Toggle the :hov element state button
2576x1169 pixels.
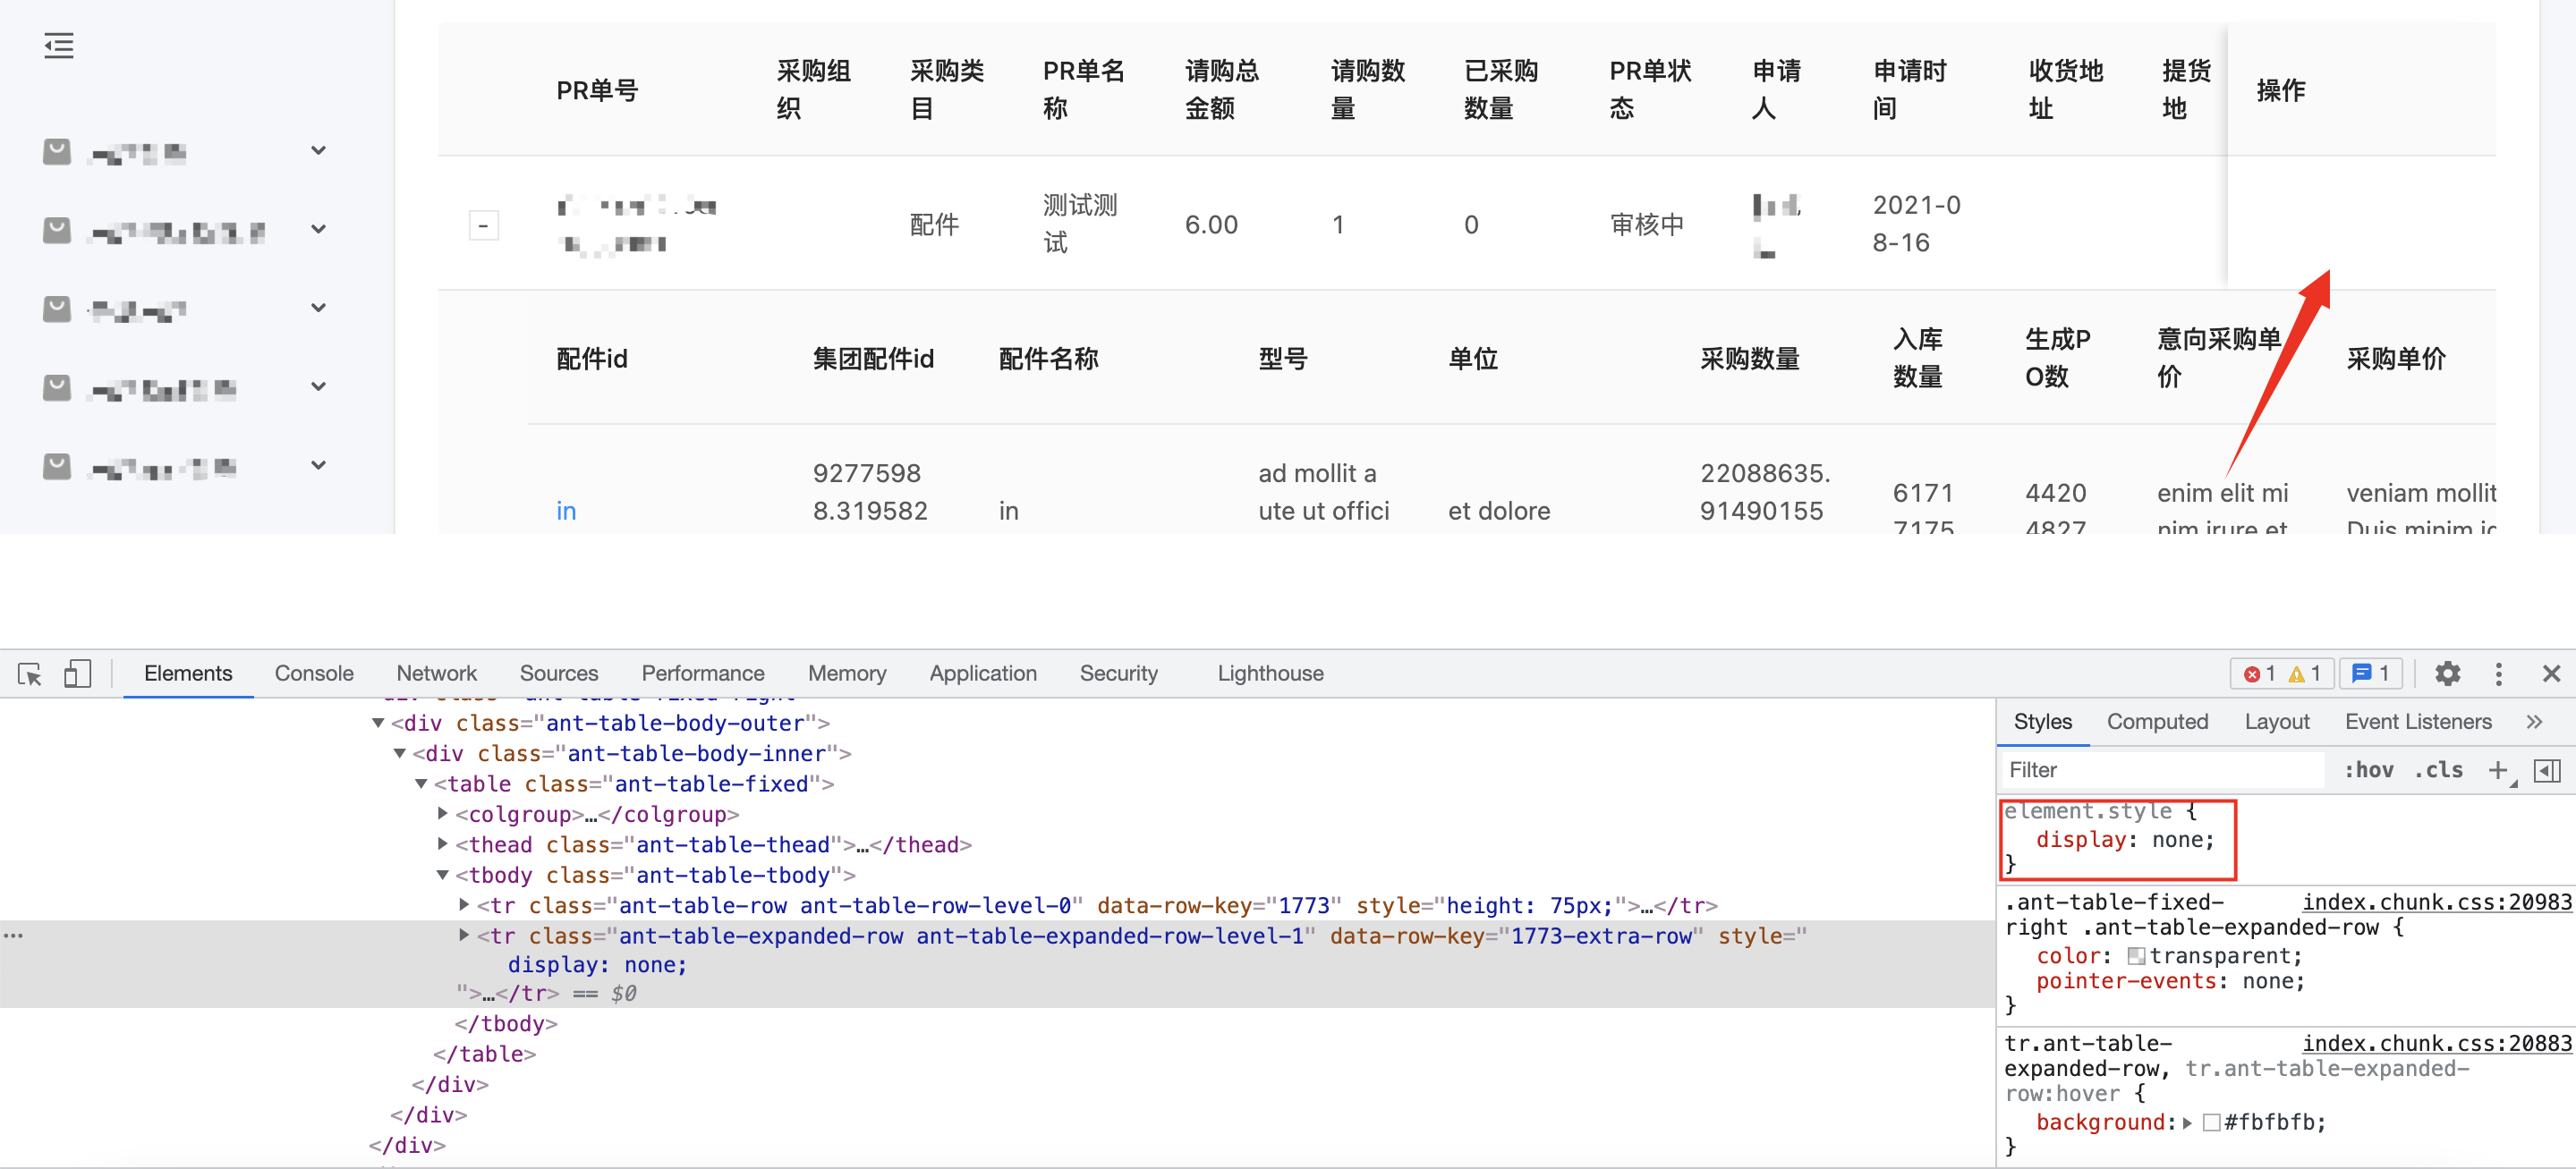(x=2368, y=769)
